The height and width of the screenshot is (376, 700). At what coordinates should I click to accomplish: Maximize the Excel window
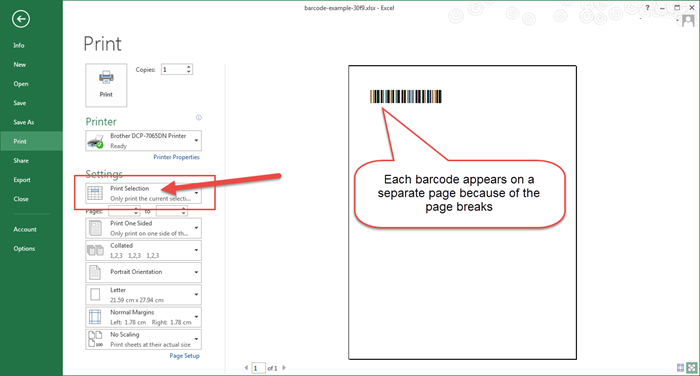(677, 8)
